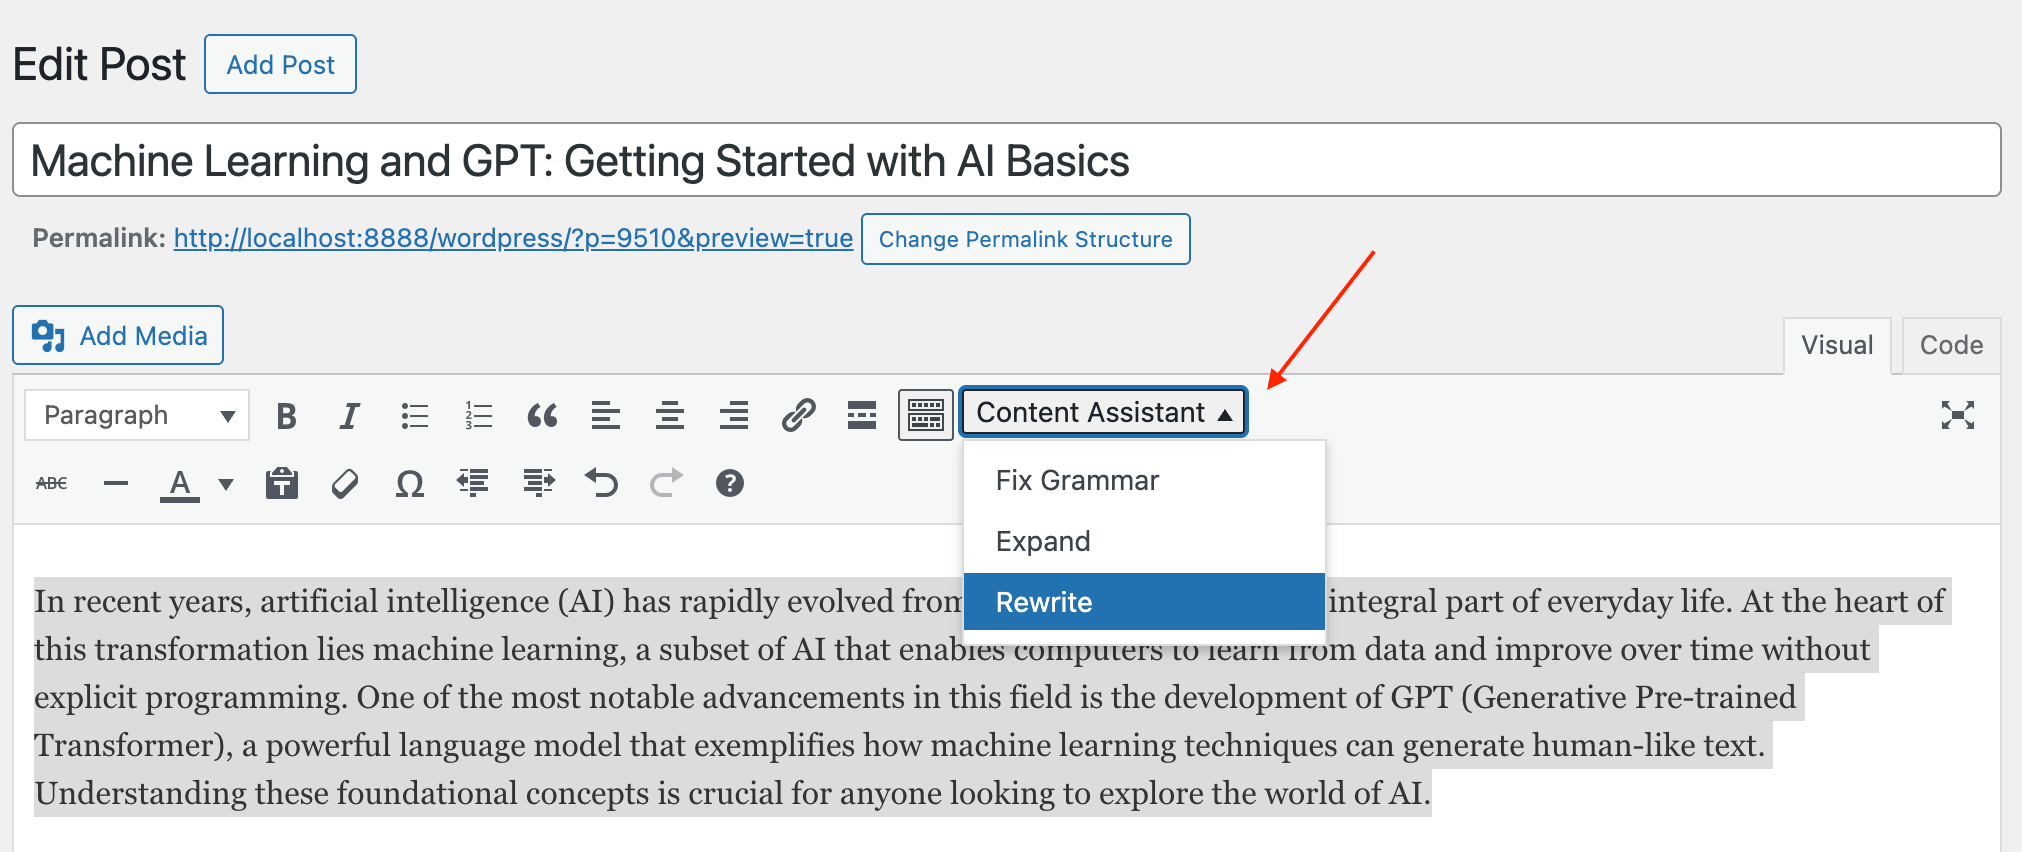Select Rewrite in the Content Assistant menu
This screenshot has width=2022, height=852.
(1144, 602)
